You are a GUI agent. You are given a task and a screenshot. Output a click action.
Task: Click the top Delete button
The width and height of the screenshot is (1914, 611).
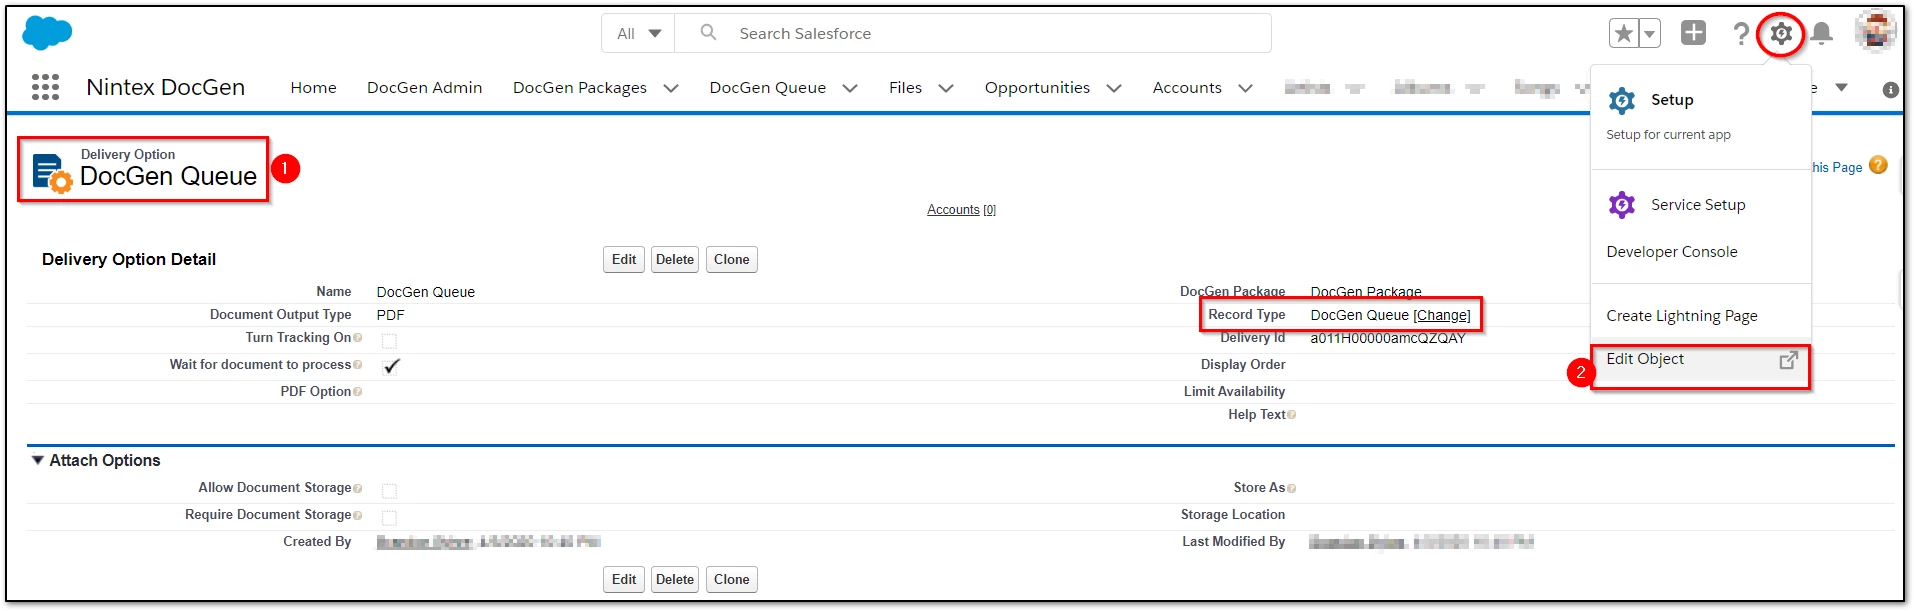coord(675,260)
